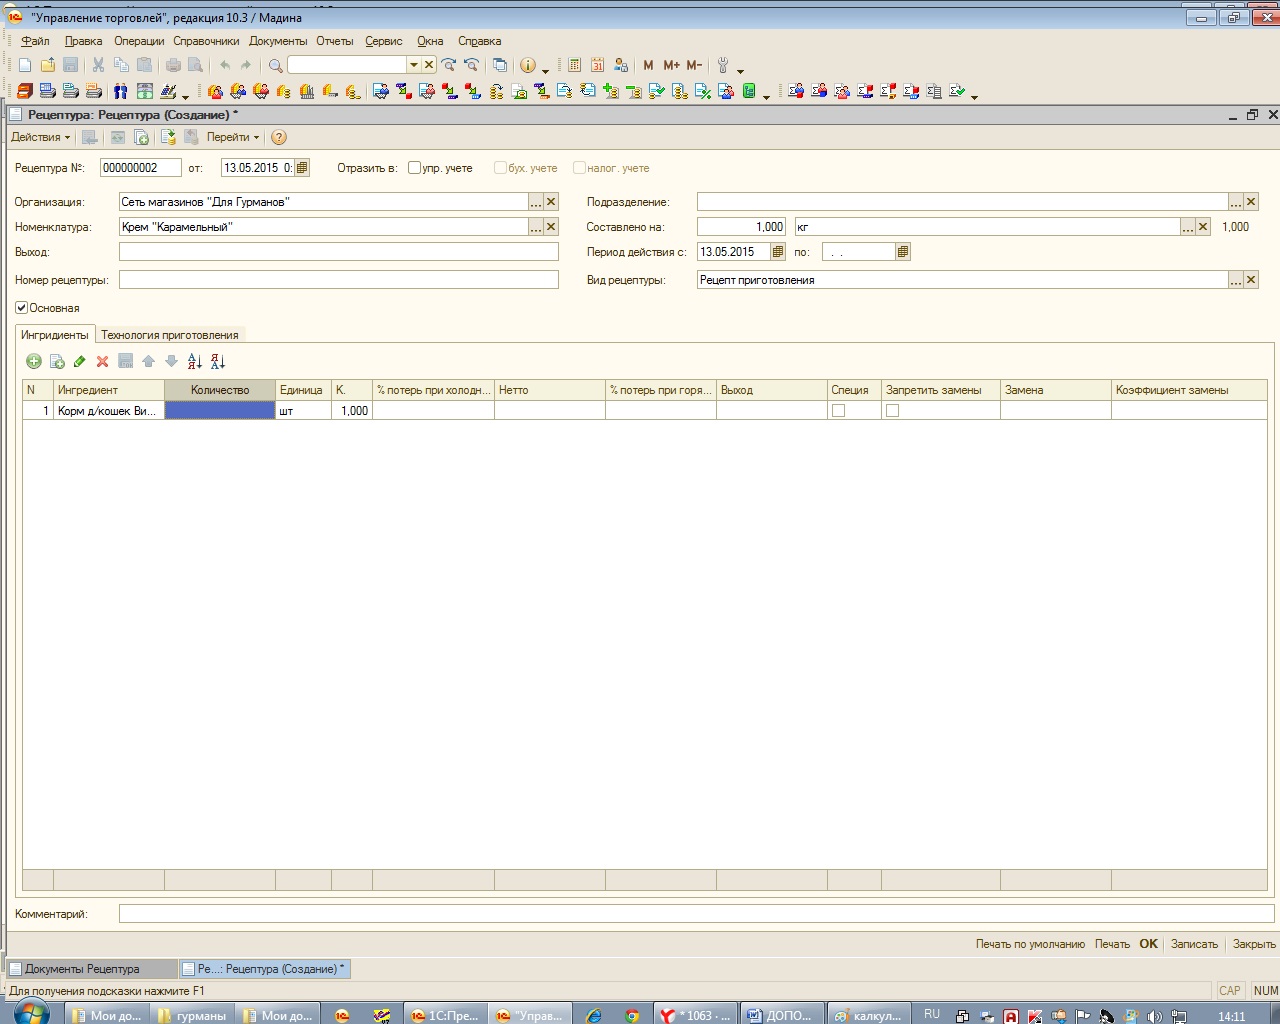
Task: Click the green add ingredient row icon
Action: click(x=34, y=362)
